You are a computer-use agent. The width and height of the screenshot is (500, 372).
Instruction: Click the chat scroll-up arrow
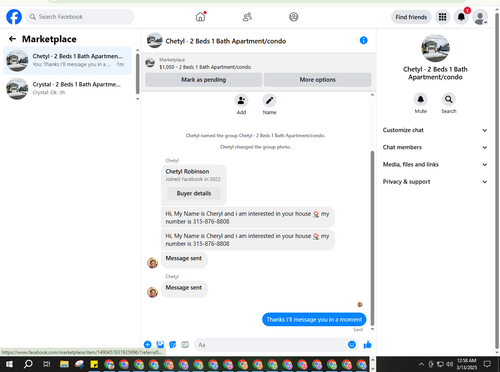372,95
